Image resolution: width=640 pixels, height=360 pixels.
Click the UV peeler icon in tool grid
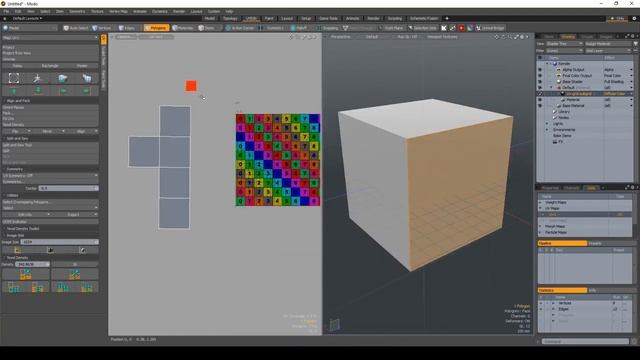pyautogui.click(x=87, y=78)
